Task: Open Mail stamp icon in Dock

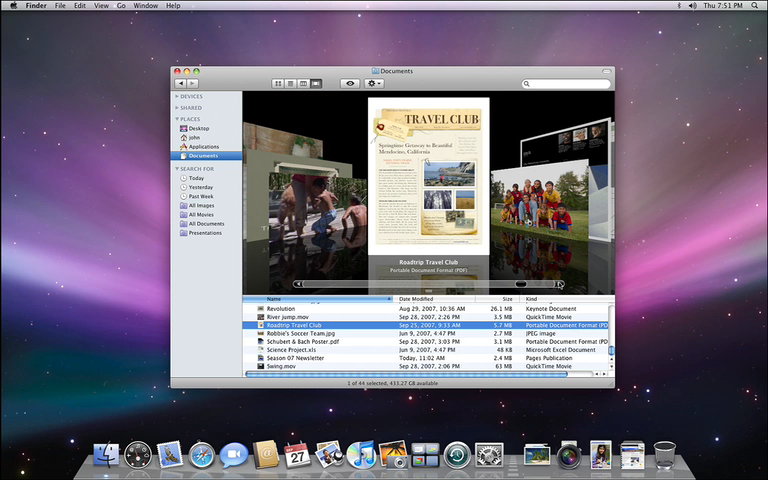Action: [x=169, y=454]
